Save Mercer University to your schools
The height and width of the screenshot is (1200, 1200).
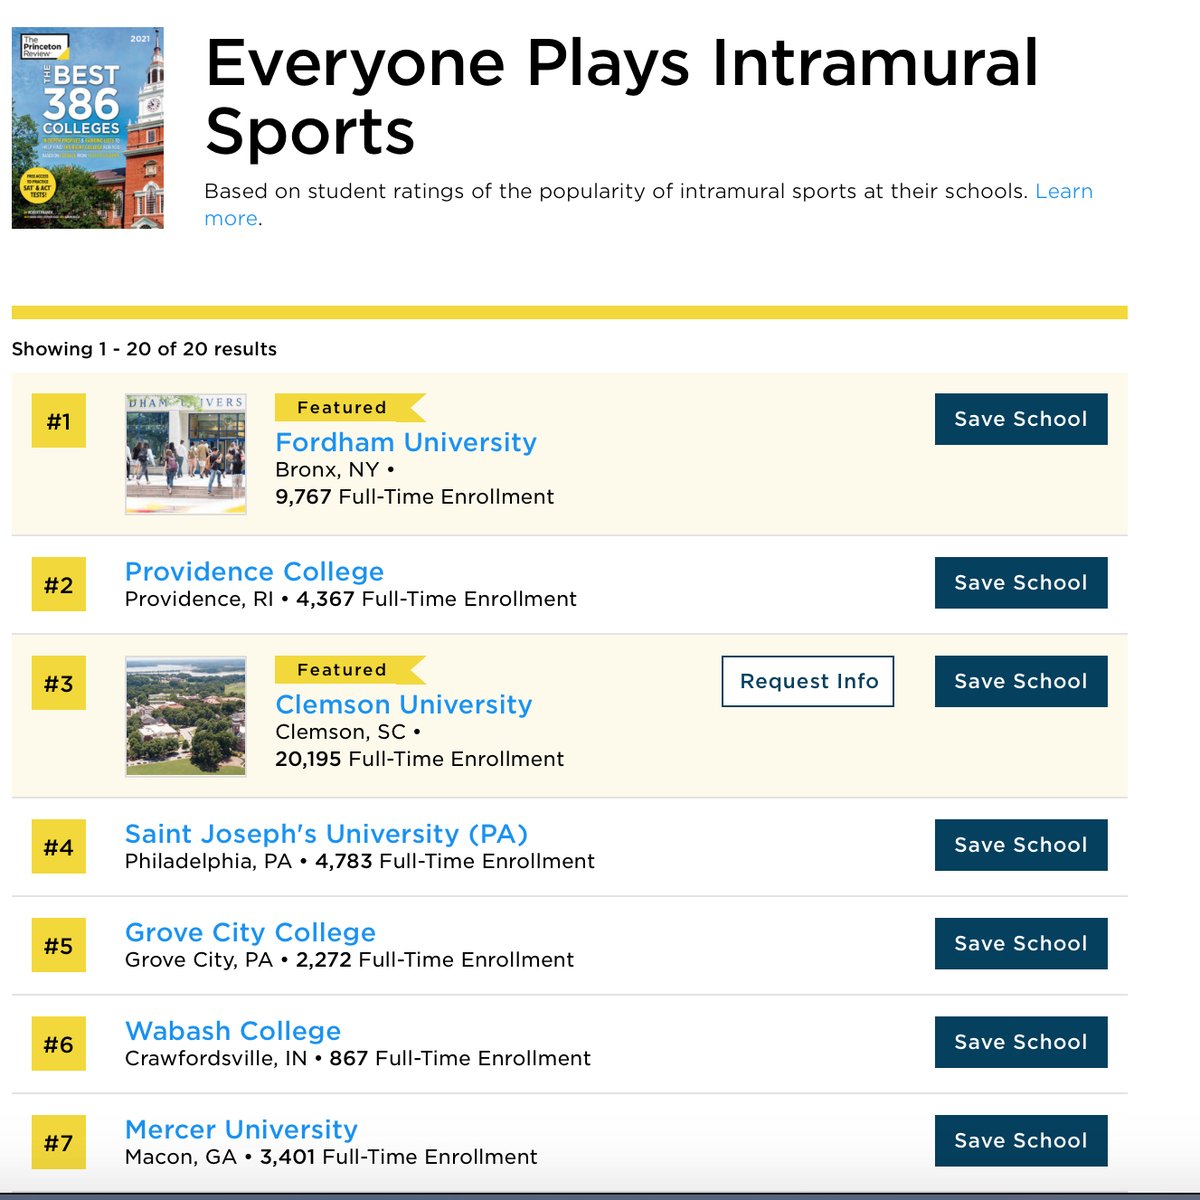(x=1021, y=1140)
